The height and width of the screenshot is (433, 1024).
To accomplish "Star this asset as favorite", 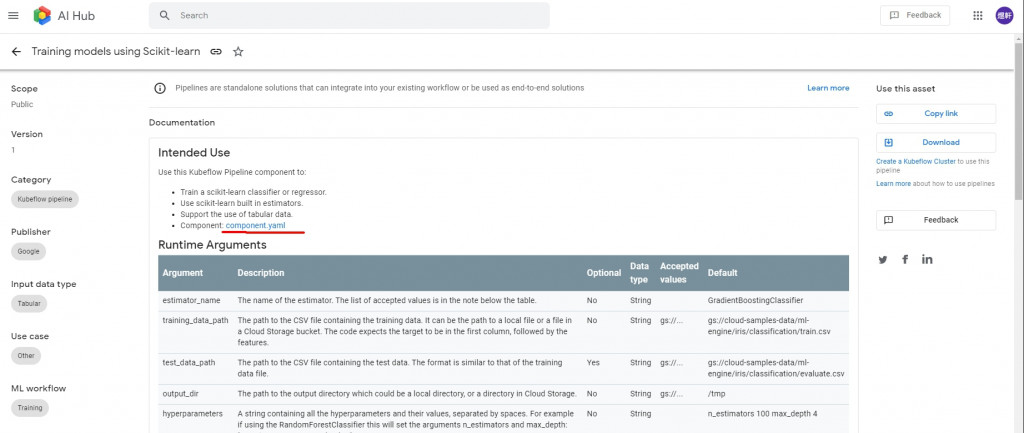I will coord(238,52).
